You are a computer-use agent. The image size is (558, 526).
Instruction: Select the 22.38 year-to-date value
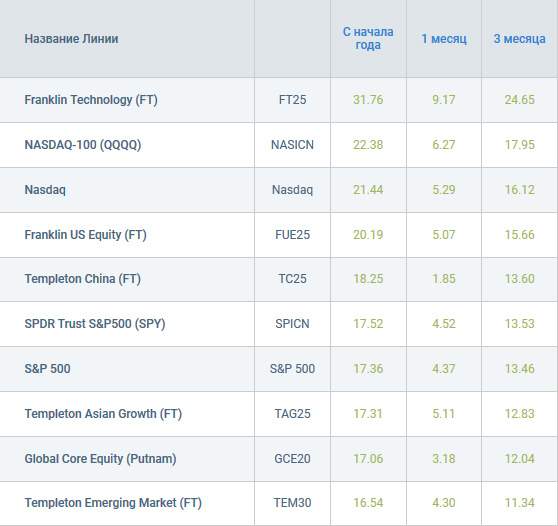(368, 145)
